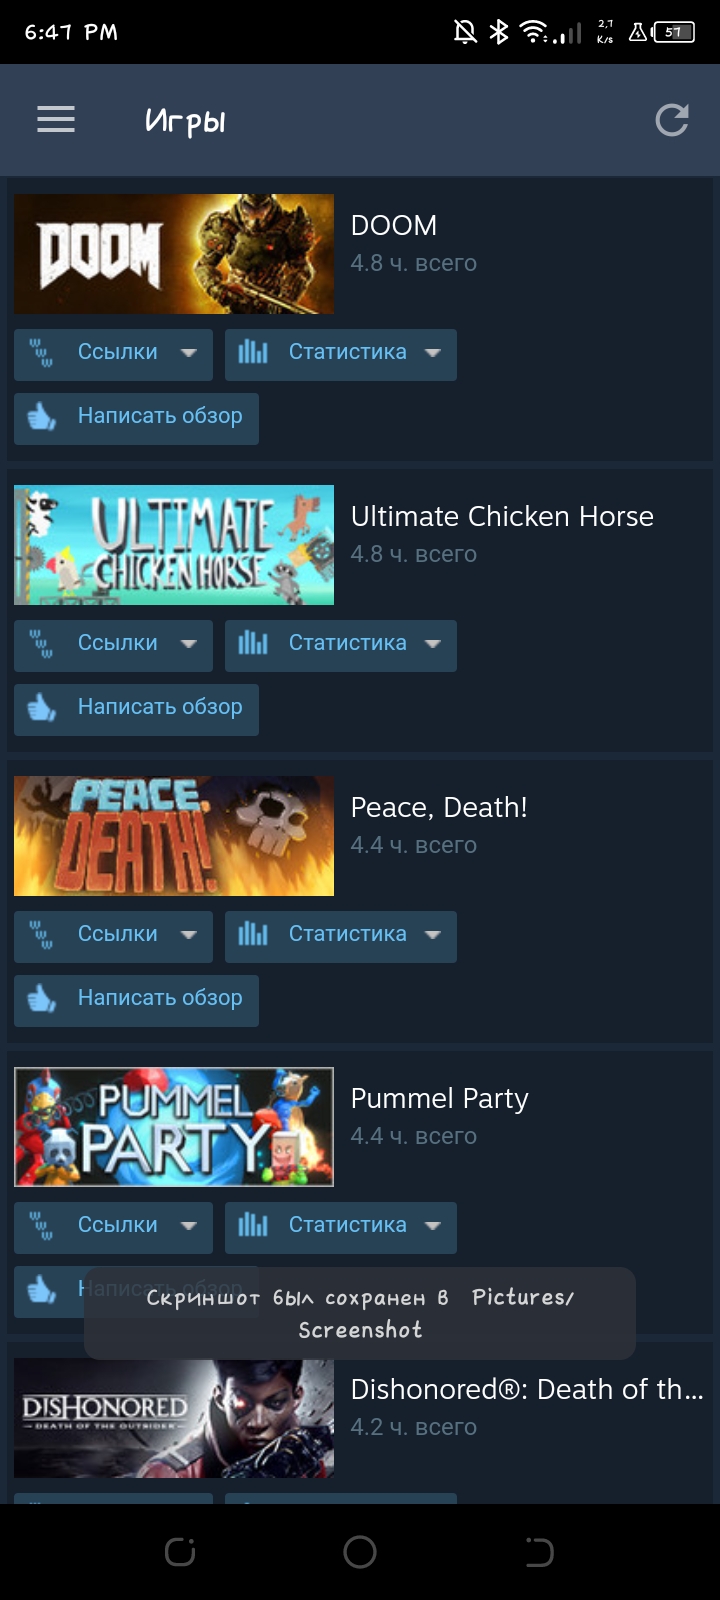
Task: Tap thumbs-up icon under DOOM
Action: pyautogui.click(x=42, y=416)
